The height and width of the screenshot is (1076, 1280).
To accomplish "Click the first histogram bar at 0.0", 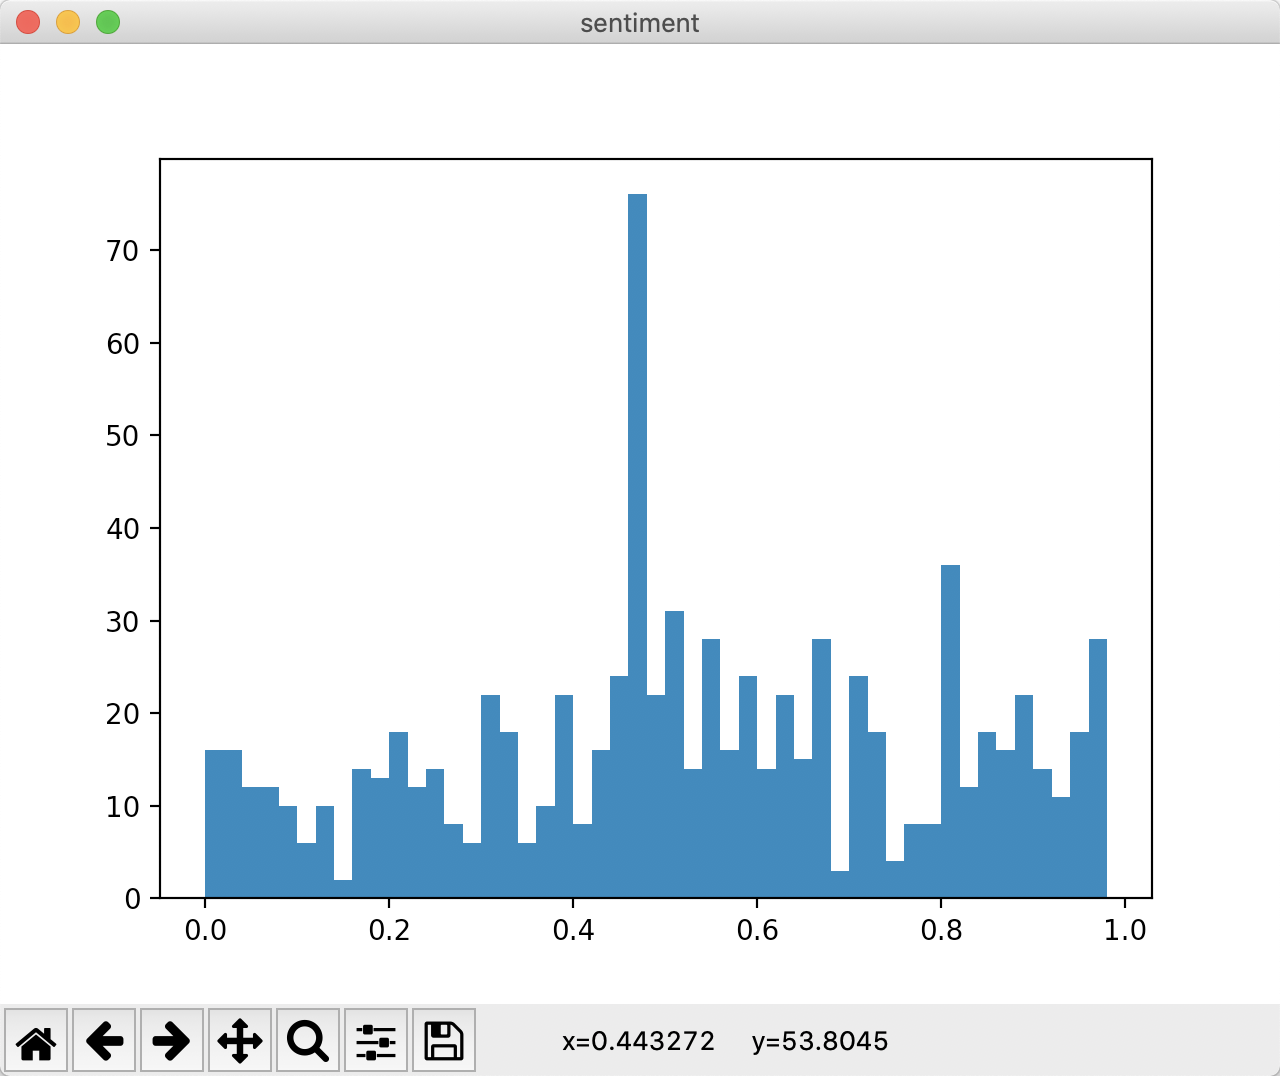I will (x=214, y=824).
